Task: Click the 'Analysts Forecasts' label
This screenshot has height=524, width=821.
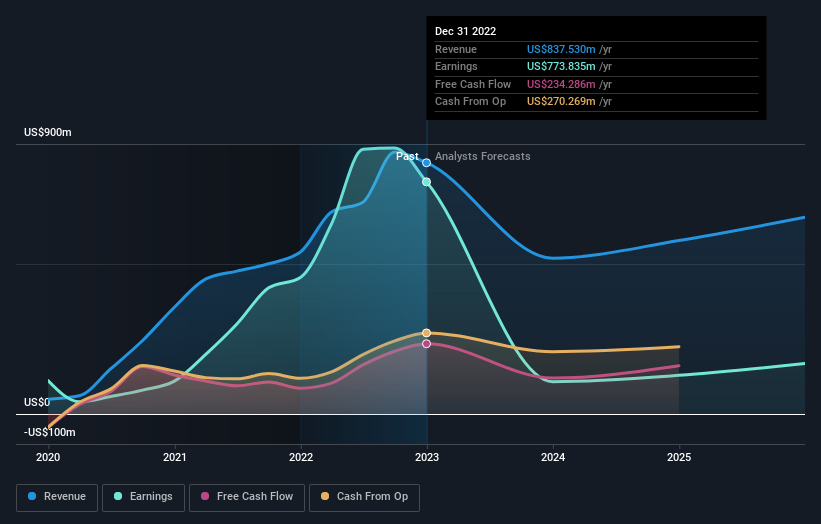Action: click(x=483, y=157)
